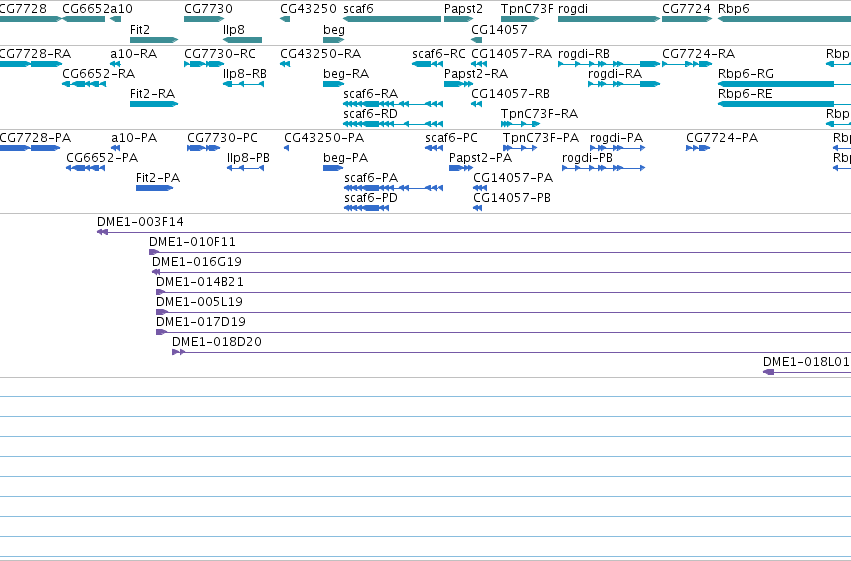Viewport: 851px width, 561px height.
Task: Select the CG14057-PA protein feature
Action: [x=480, y=188]
